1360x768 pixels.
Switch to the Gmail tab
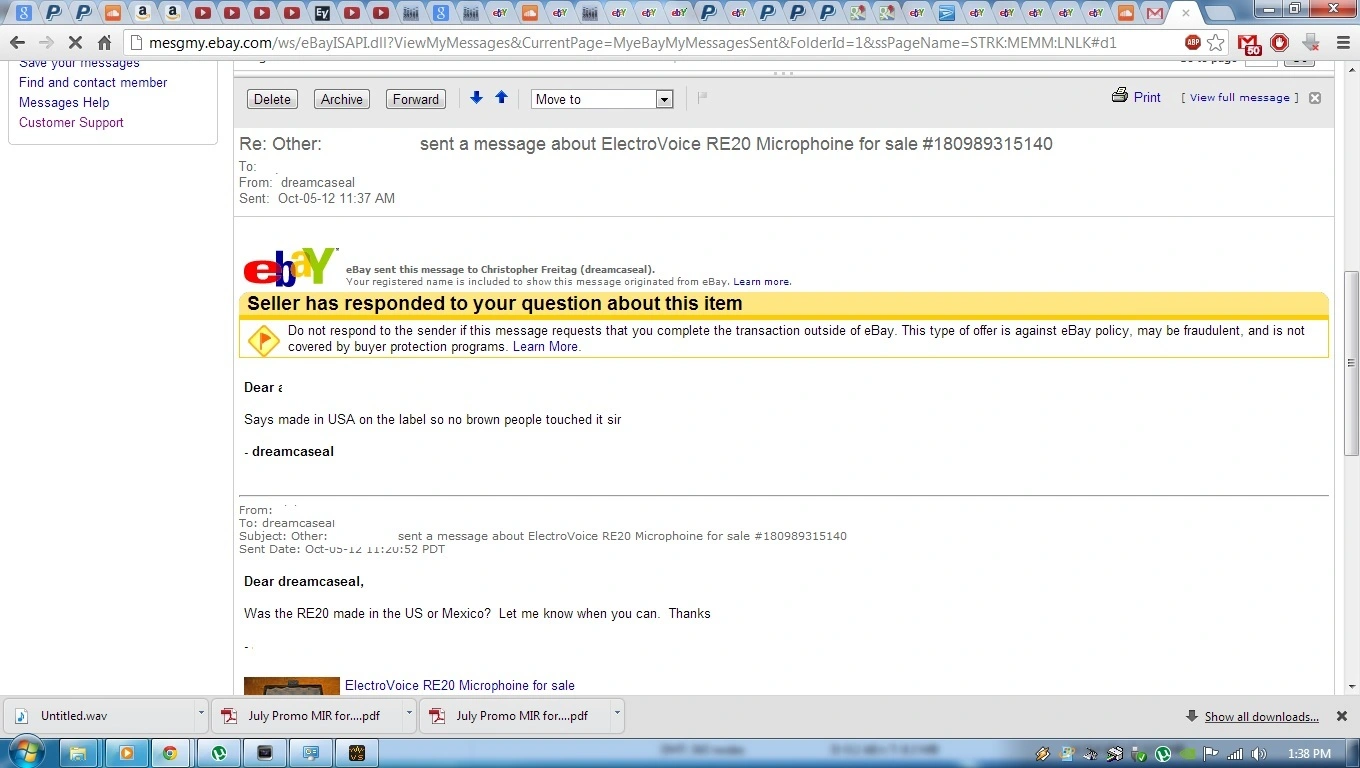point(1156,13)
